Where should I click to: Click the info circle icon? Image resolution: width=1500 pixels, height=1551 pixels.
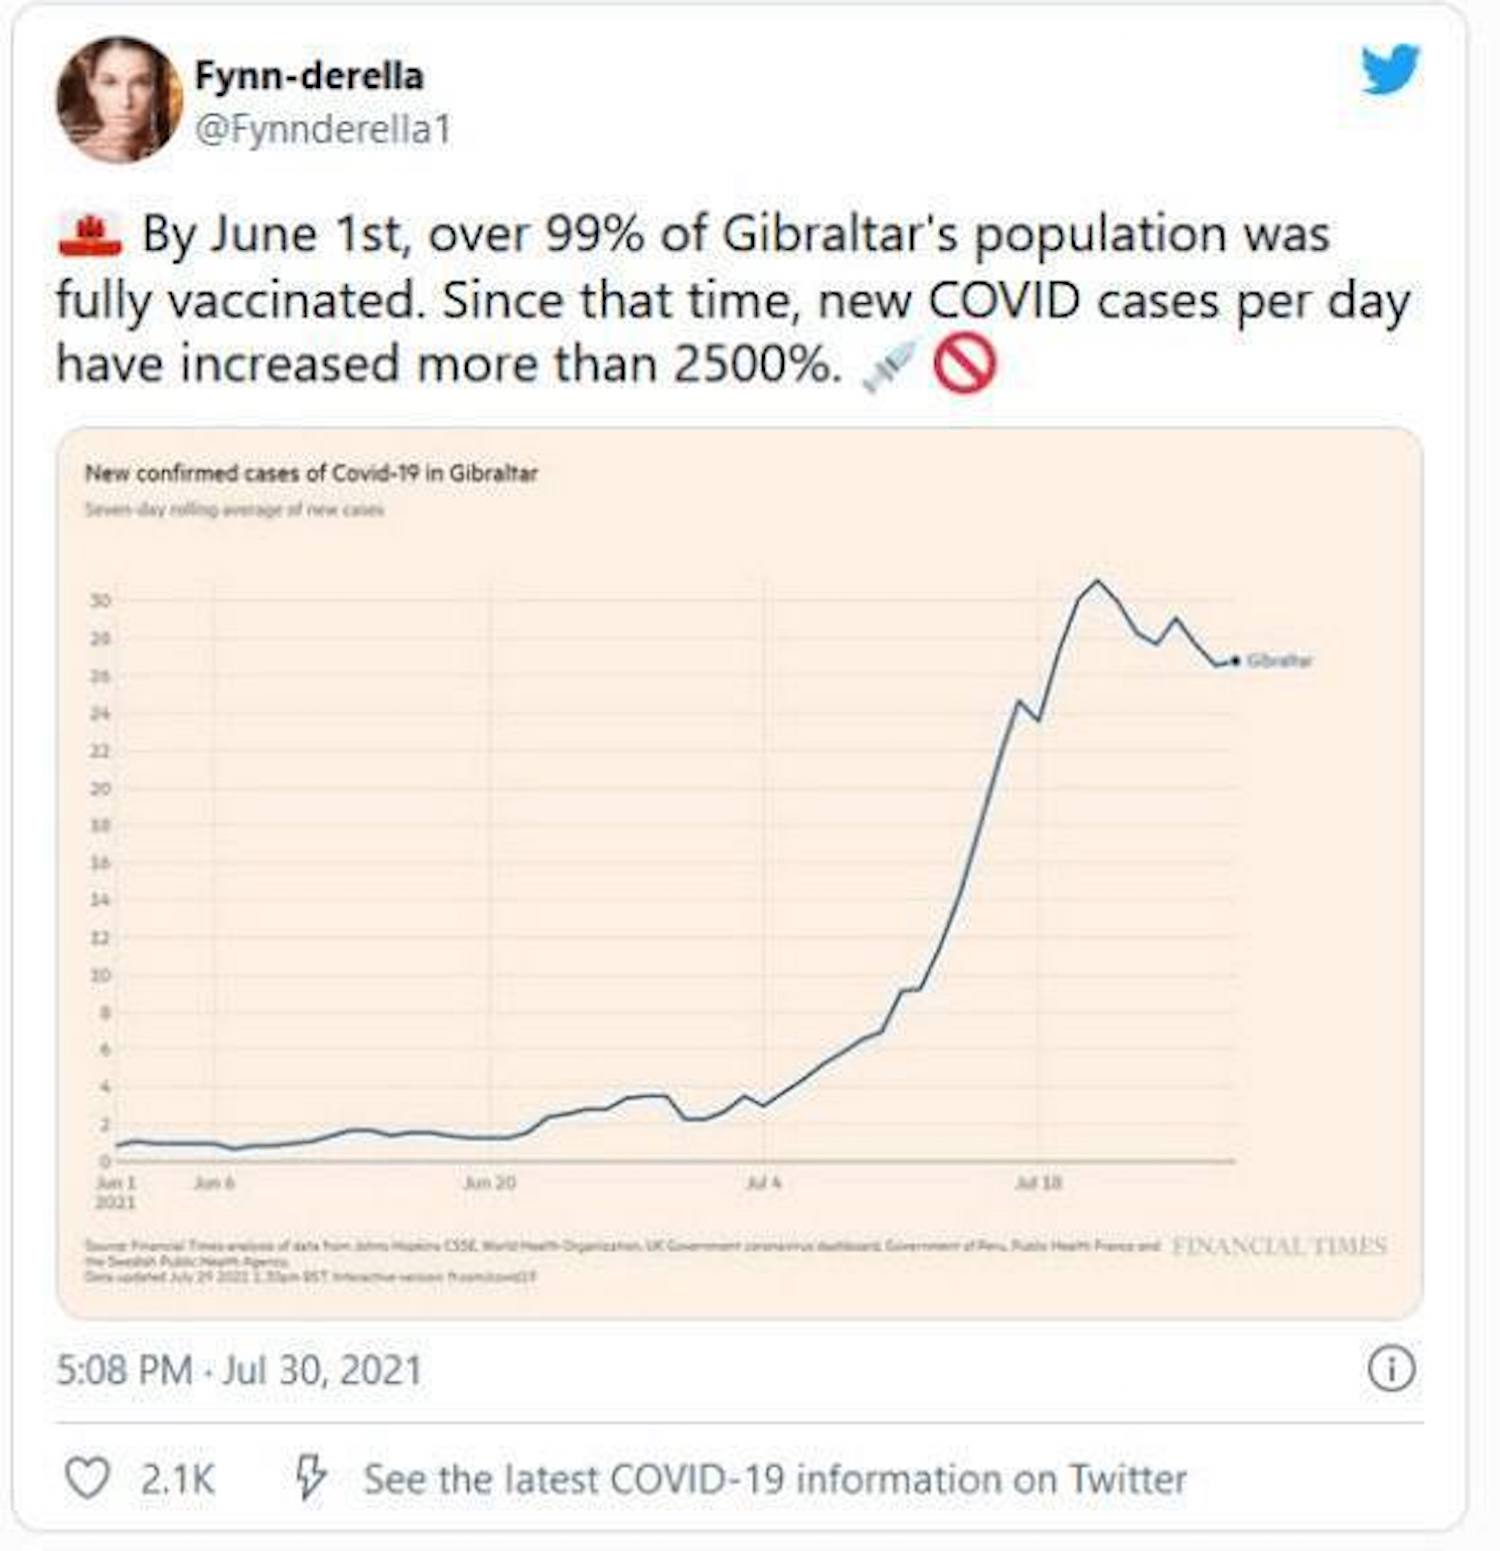1391,1368
